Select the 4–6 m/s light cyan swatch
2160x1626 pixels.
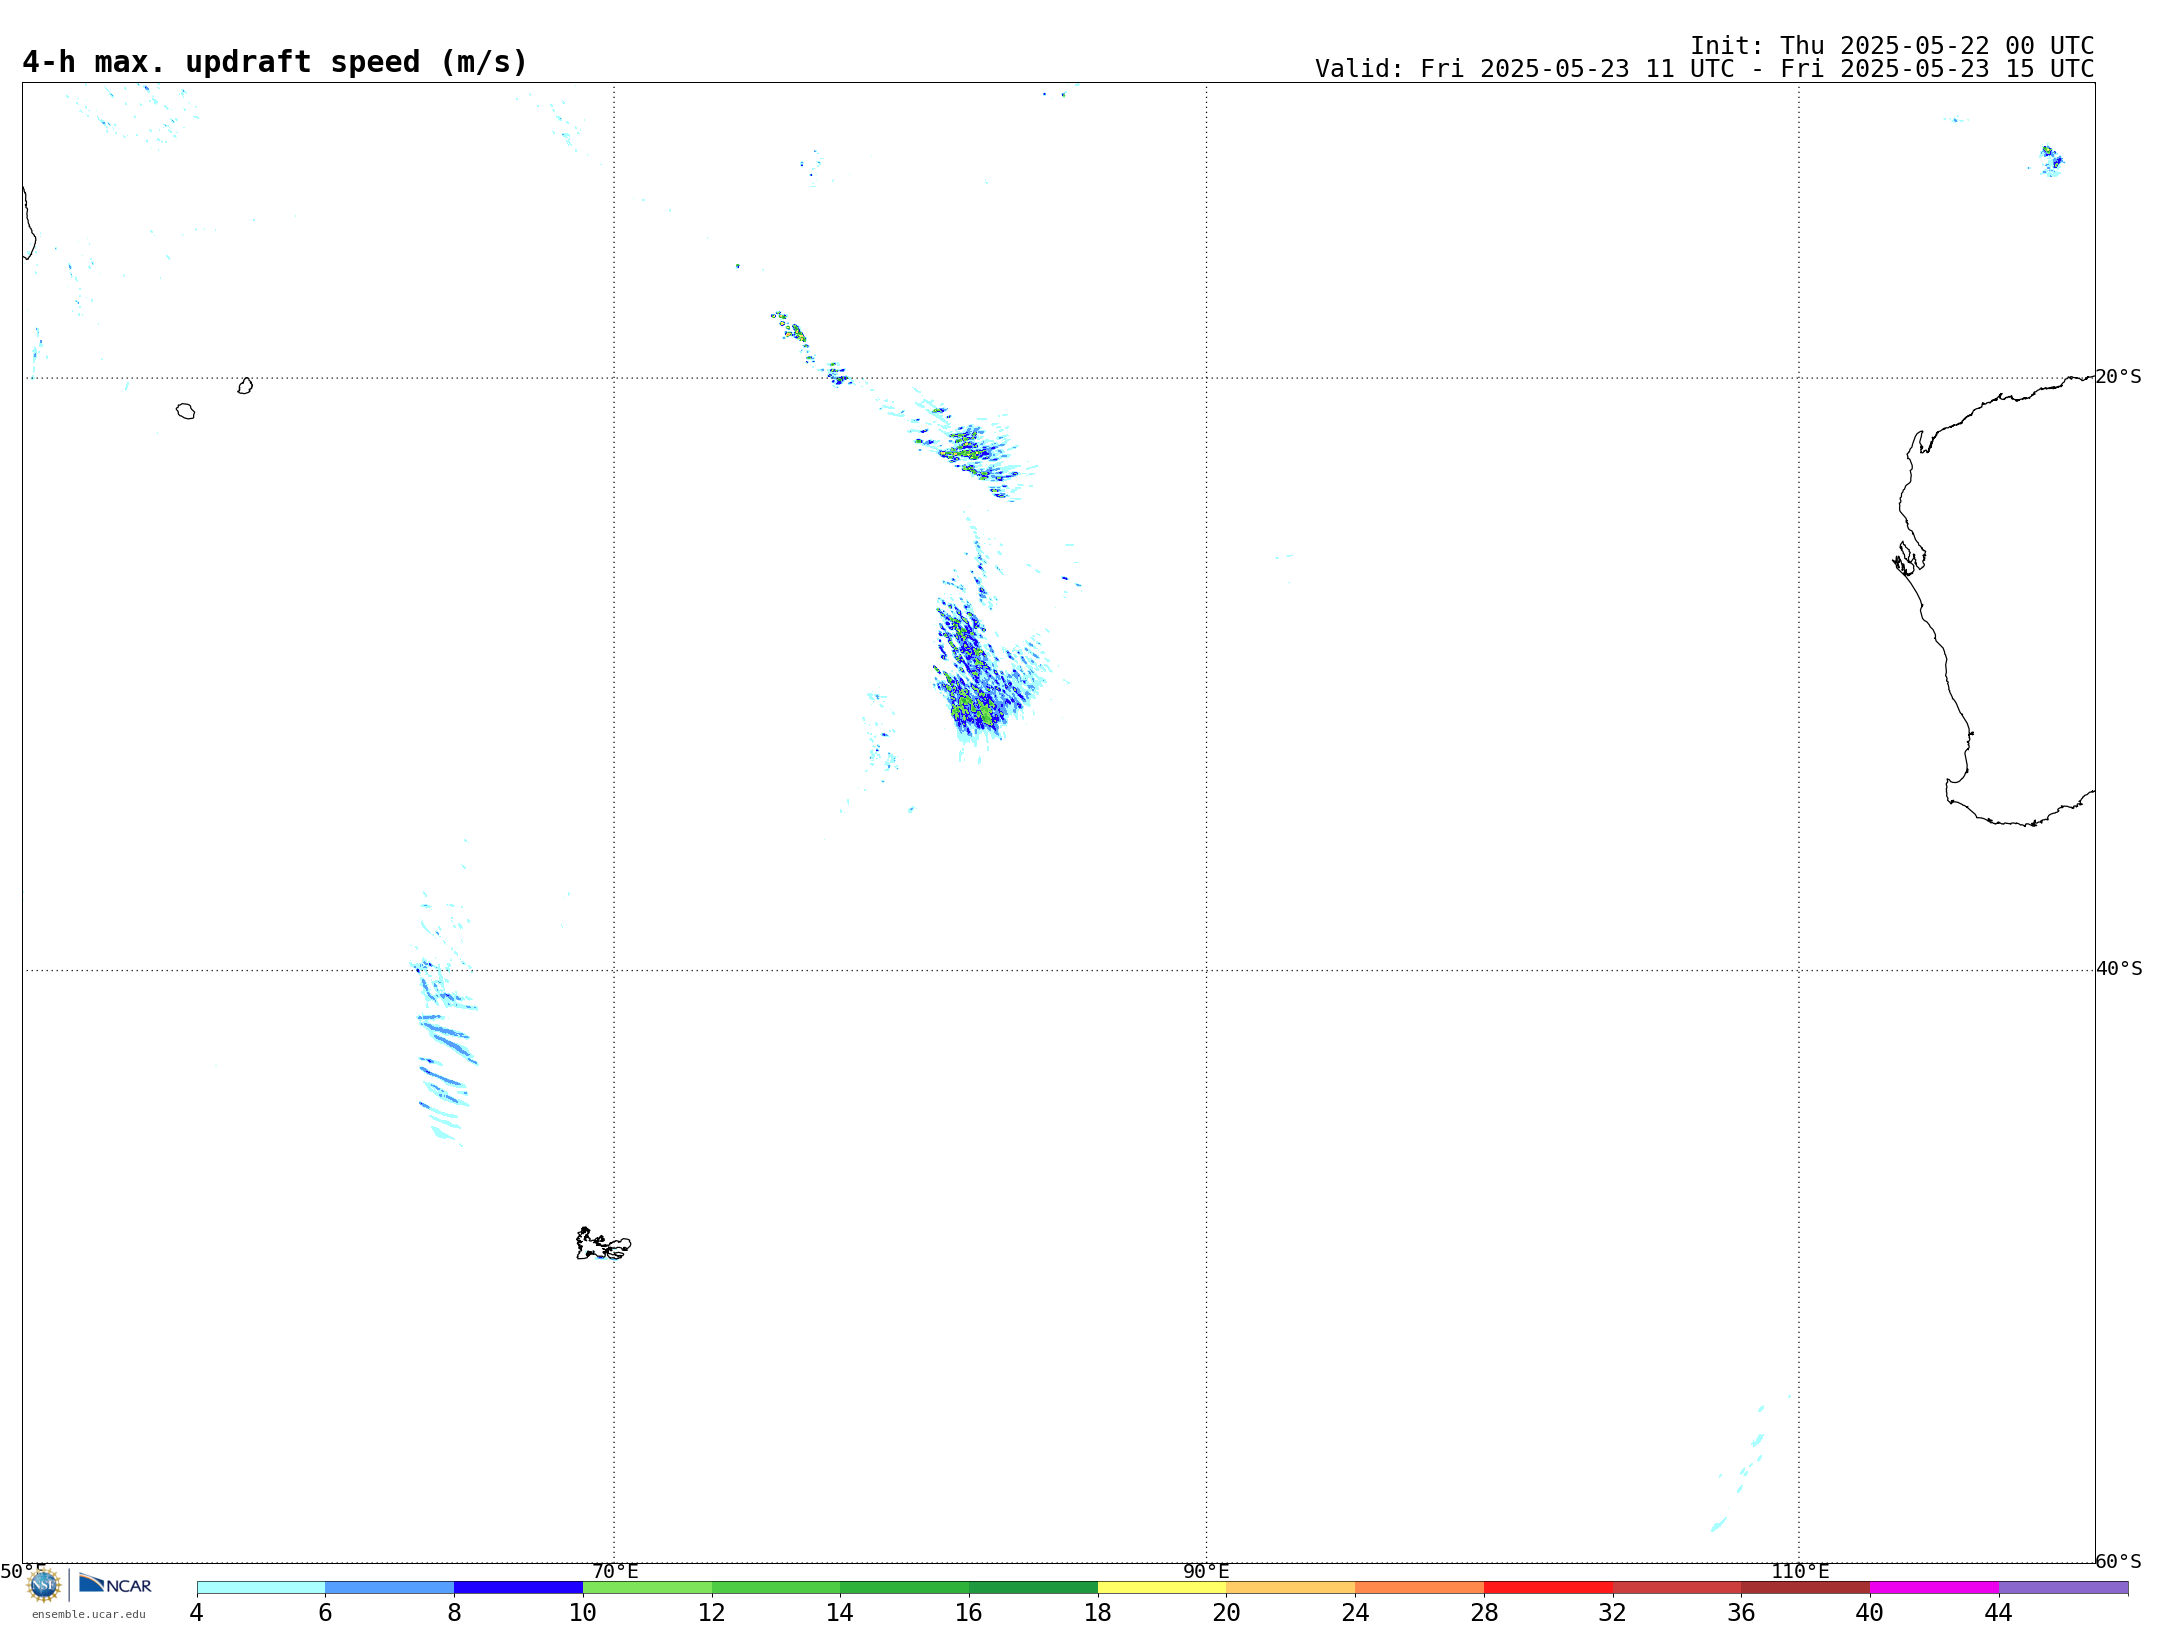(x=261, y=1587)
